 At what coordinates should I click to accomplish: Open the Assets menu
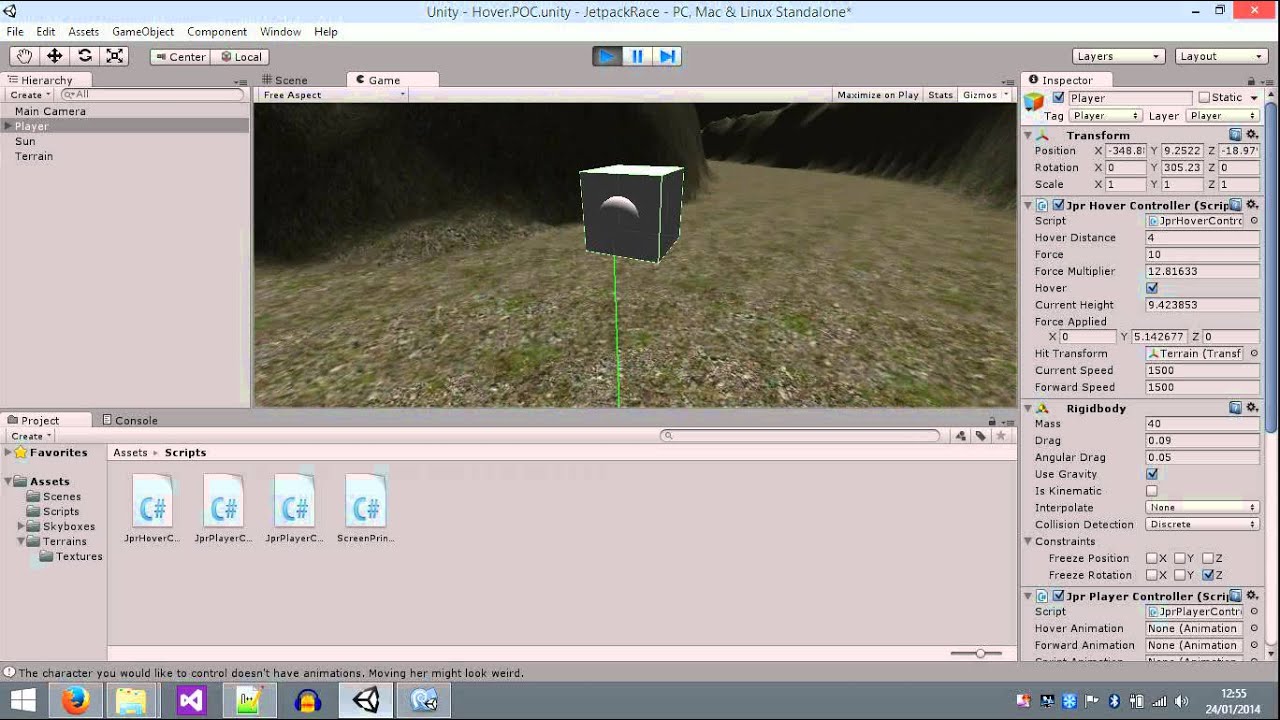point(84,32)
